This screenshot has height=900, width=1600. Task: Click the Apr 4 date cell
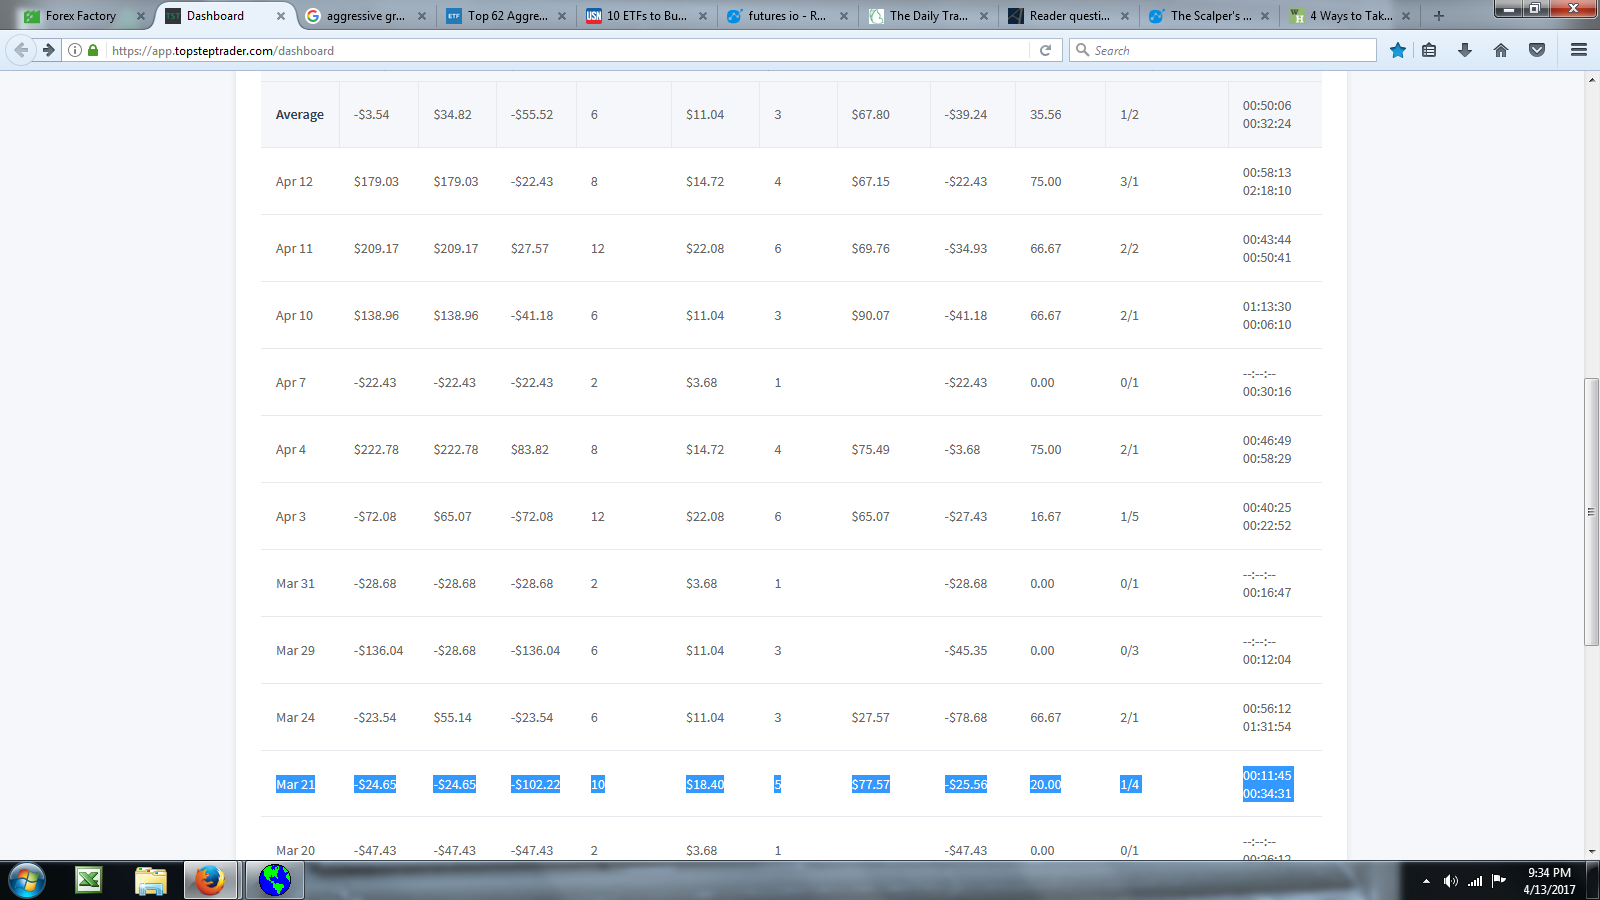(291, 450)
